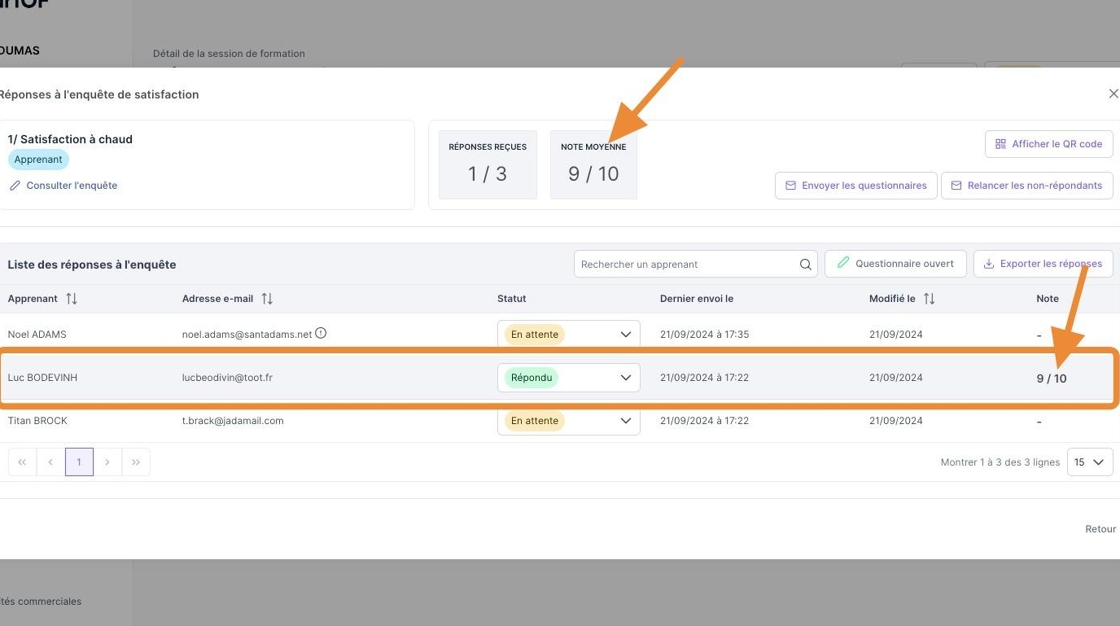
Task: Click the t.brack@jadamail.com email cell
Action: [233, 421]
